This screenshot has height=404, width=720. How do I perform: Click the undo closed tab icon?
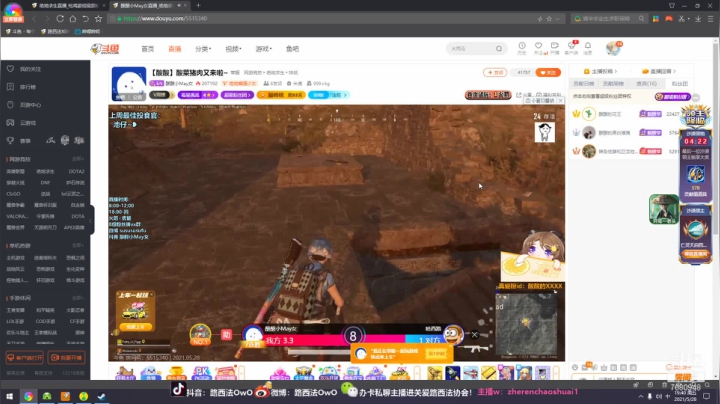[85, 19]
